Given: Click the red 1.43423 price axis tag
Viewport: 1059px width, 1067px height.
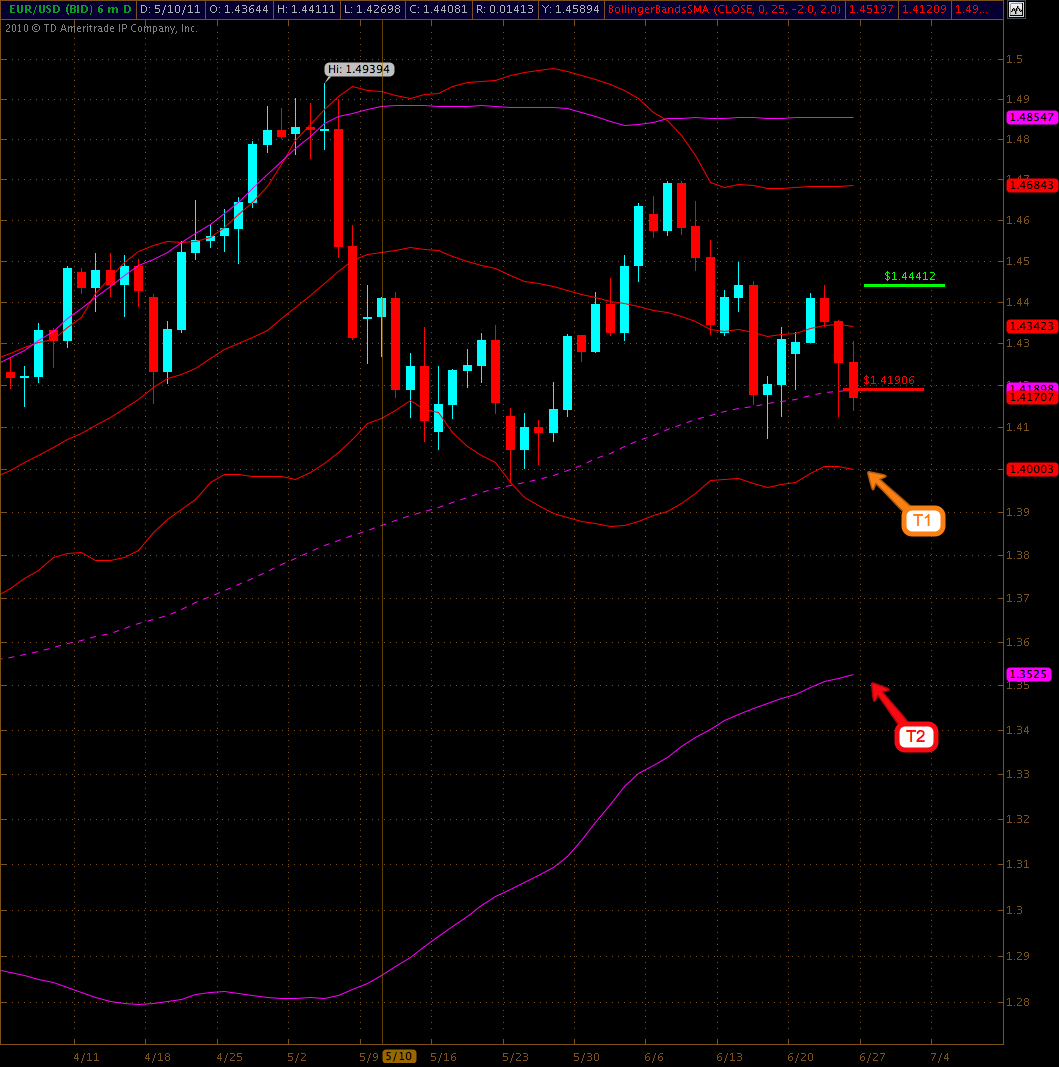Looking at the screenshot, I should pyautogui.click(x=1030, y=326).
